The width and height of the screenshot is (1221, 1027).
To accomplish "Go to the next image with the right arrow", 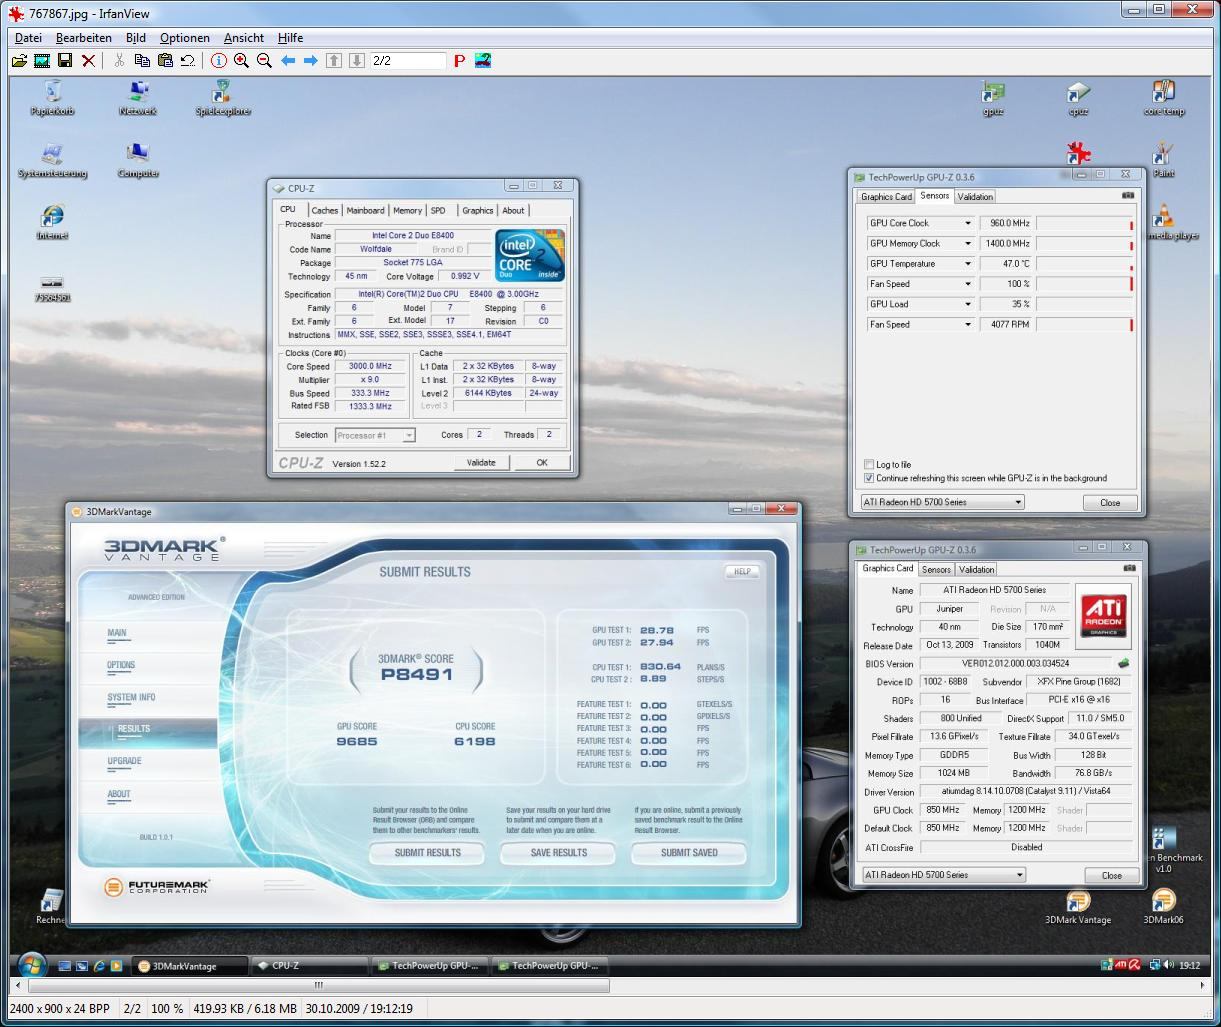I will pyautogui.click(x=310, y=61).
